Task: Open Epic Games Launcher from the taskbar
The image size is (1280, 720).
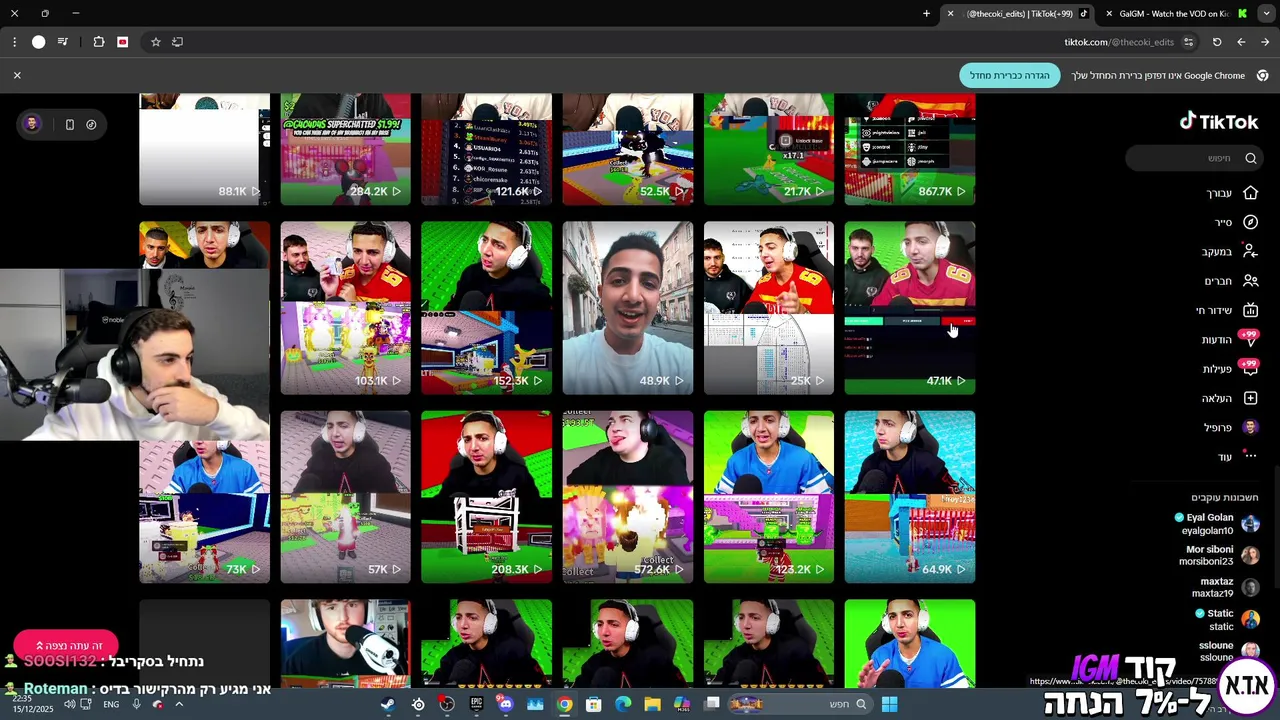Action: point(476,704)
